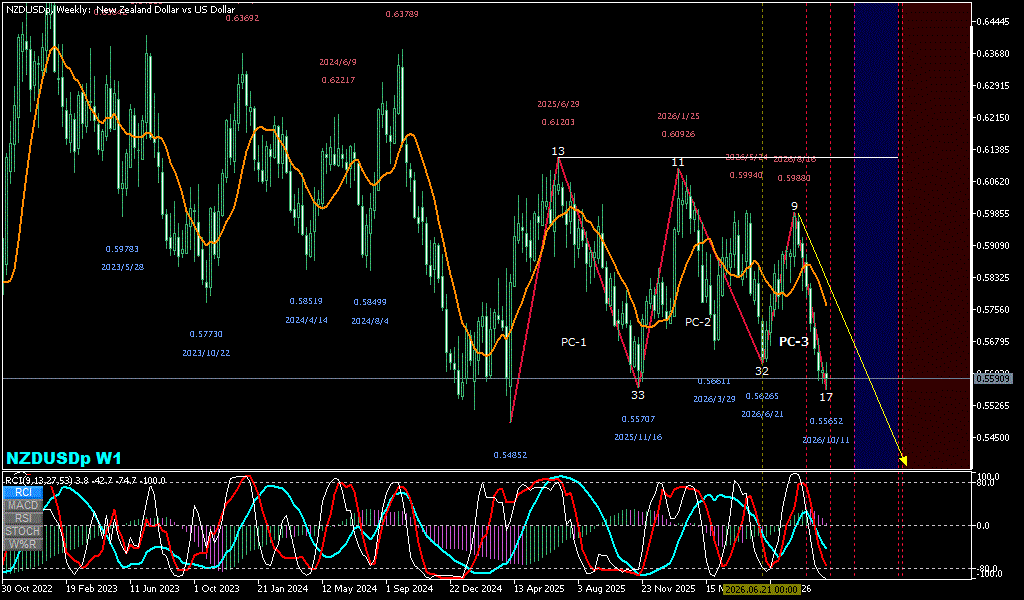Screen dimensions: 1024x600
Task: Switch to the W%R indicator button
Action: click(x=23, y=545)
